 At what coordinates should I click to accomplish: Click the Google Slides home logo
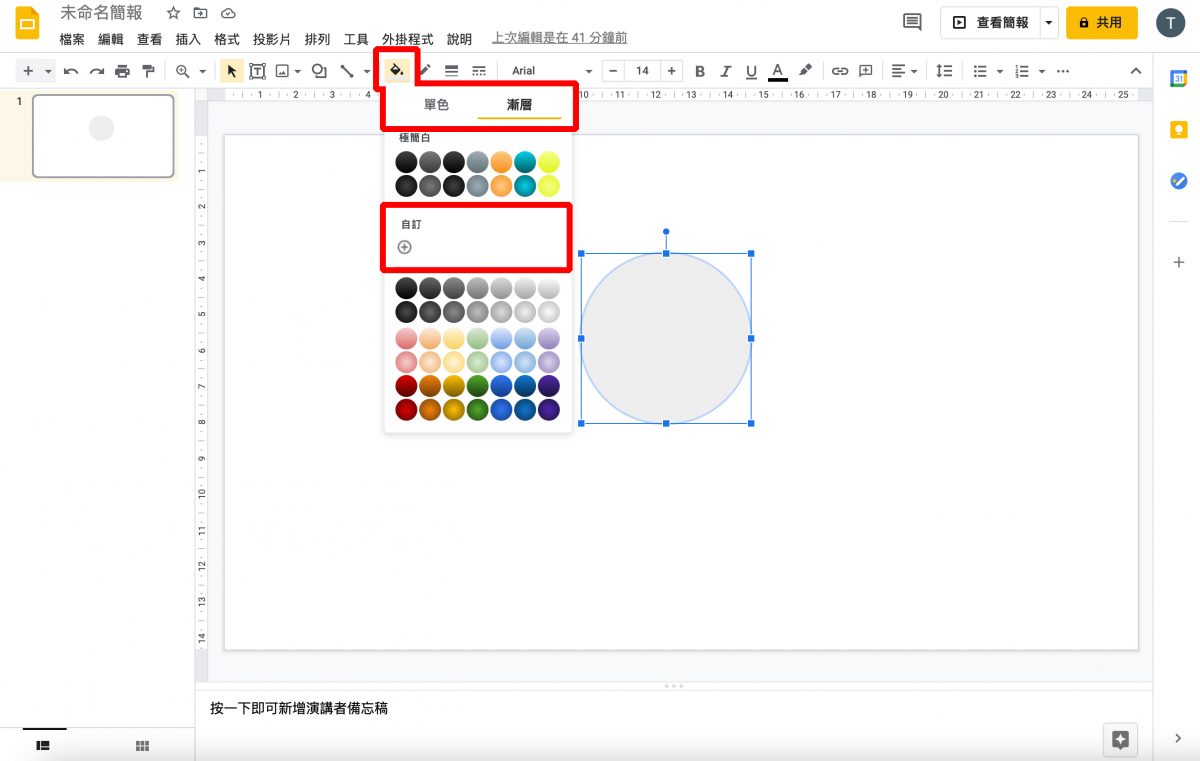[28, 24]
